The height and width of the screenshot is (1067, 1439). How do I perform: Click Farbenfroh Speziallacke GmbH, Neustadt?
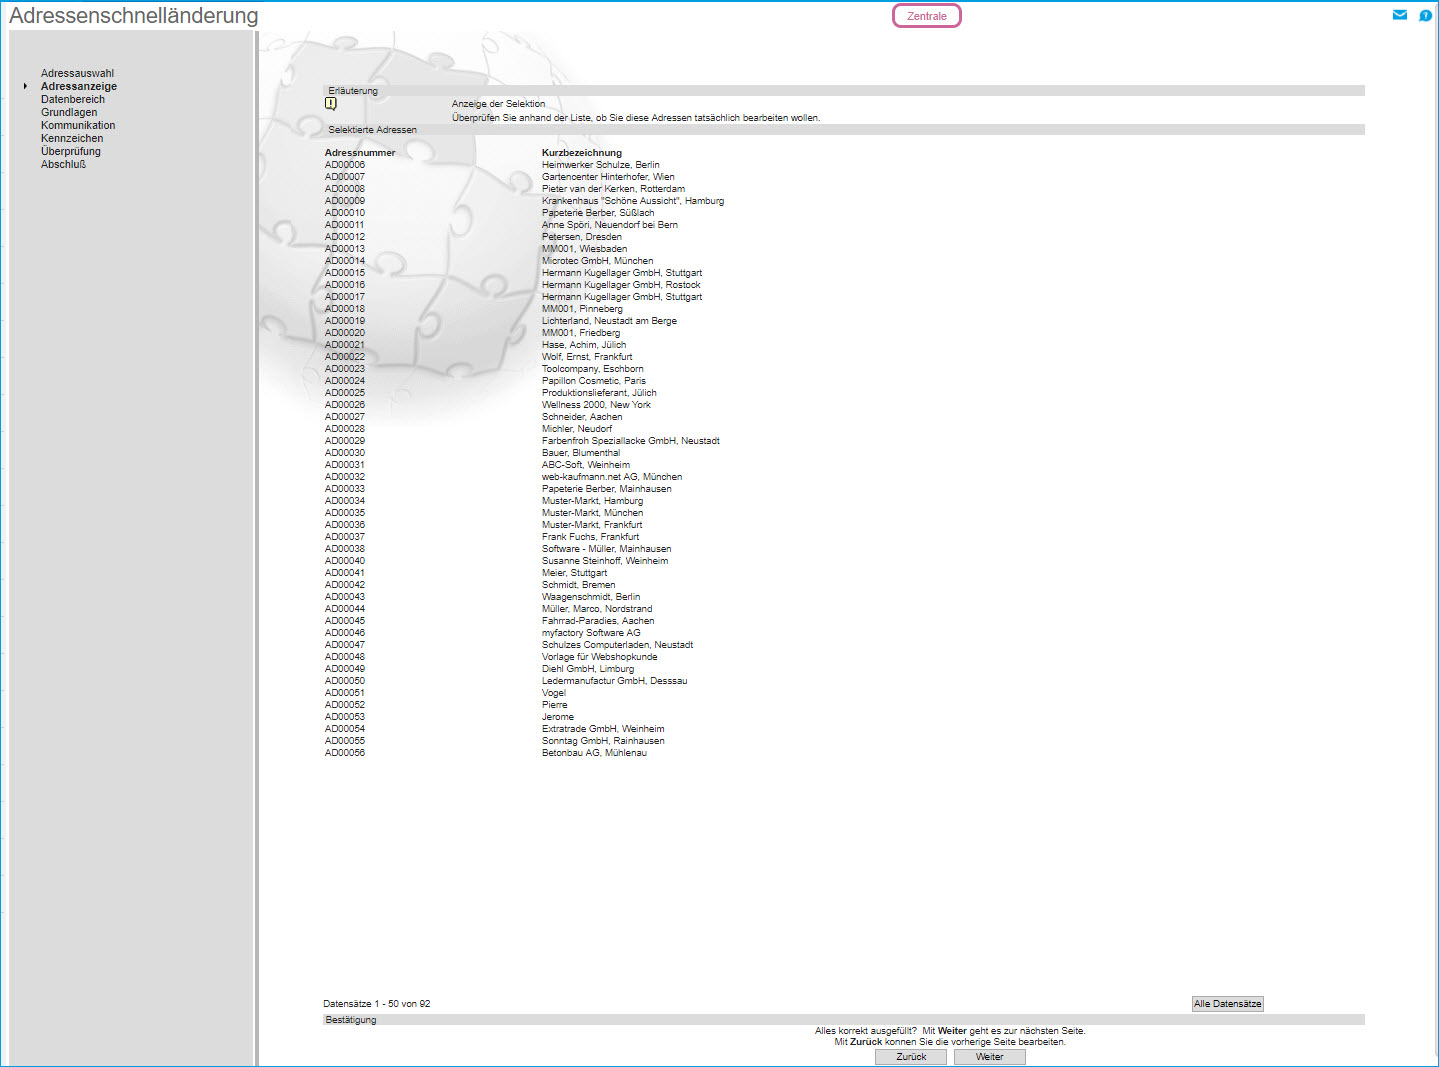tap(631, 441)
